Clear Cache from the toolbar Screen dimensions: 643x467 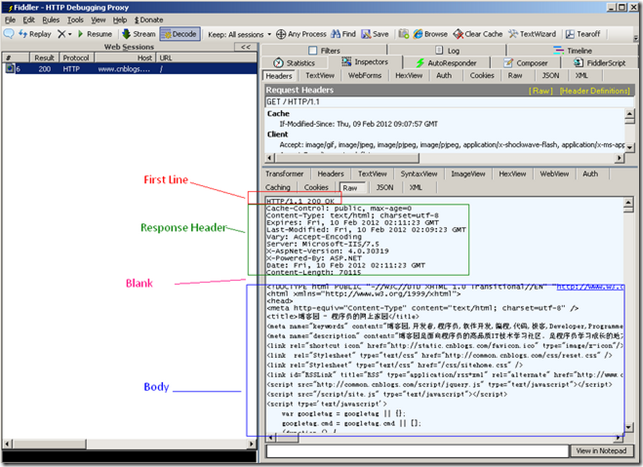(x=478, y=34)
